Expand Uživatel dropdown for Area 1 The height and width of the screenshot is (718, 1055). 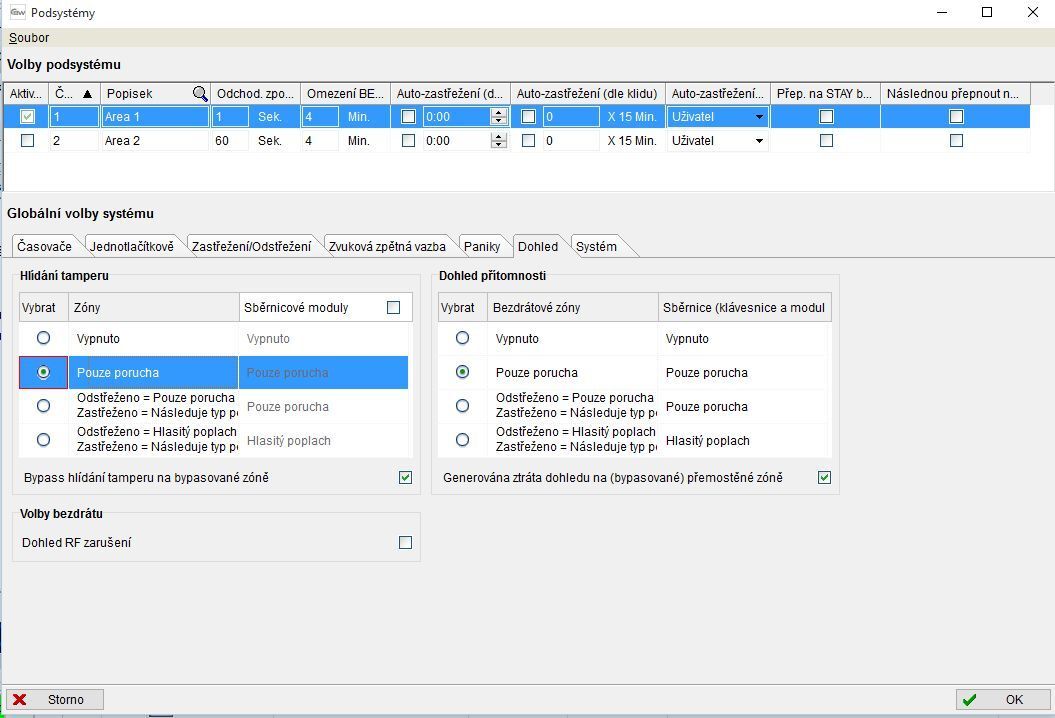759,117
